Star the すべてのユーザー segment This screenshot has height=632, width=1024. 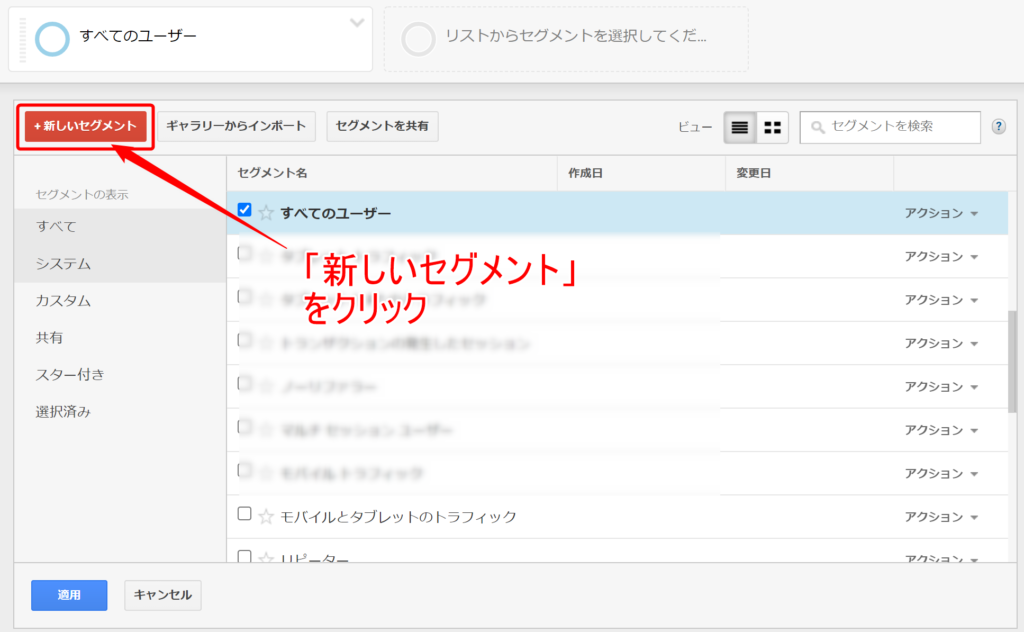[266, 213]
